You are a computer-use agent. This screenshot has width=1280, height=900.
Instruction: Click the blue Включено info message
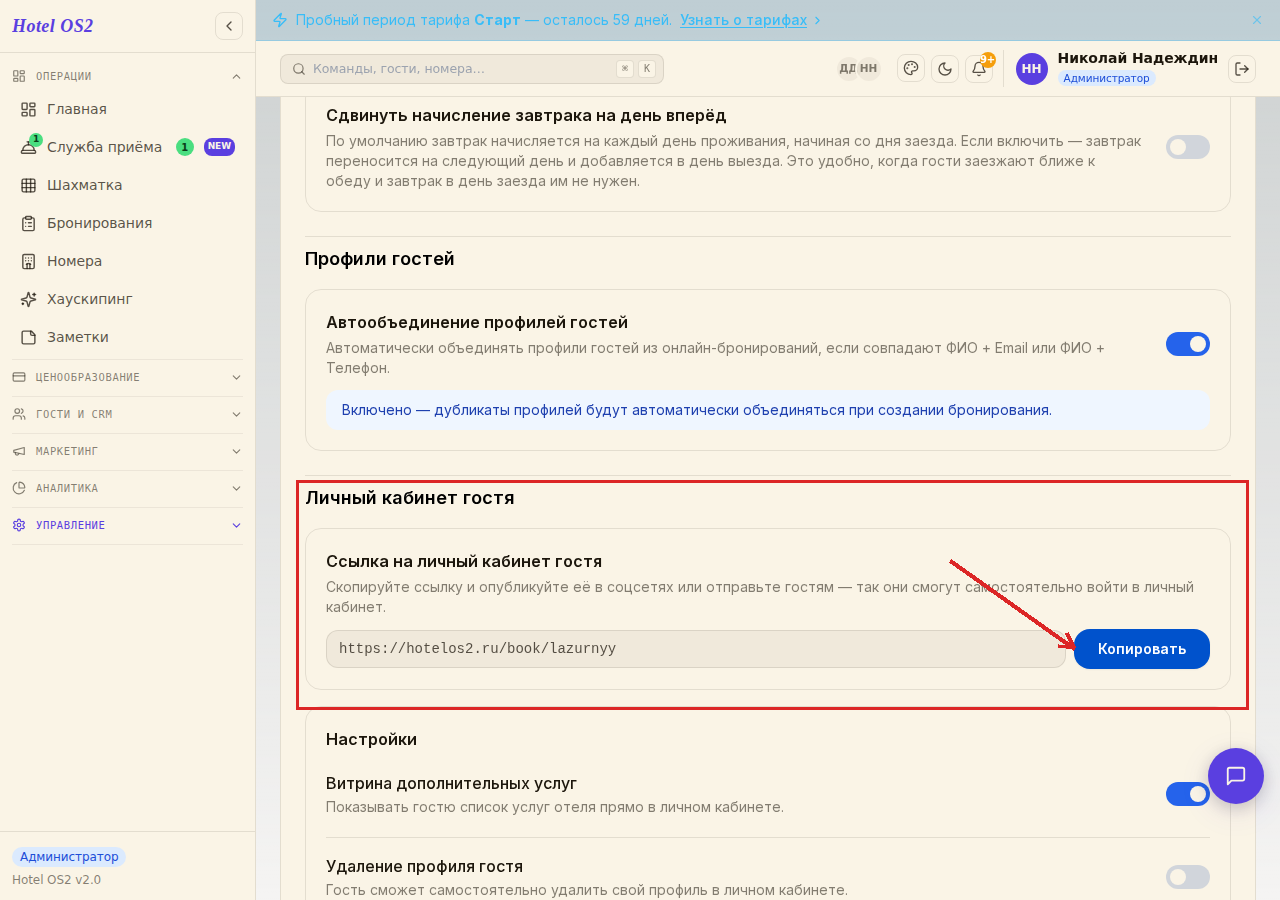[x=768, y=410]
